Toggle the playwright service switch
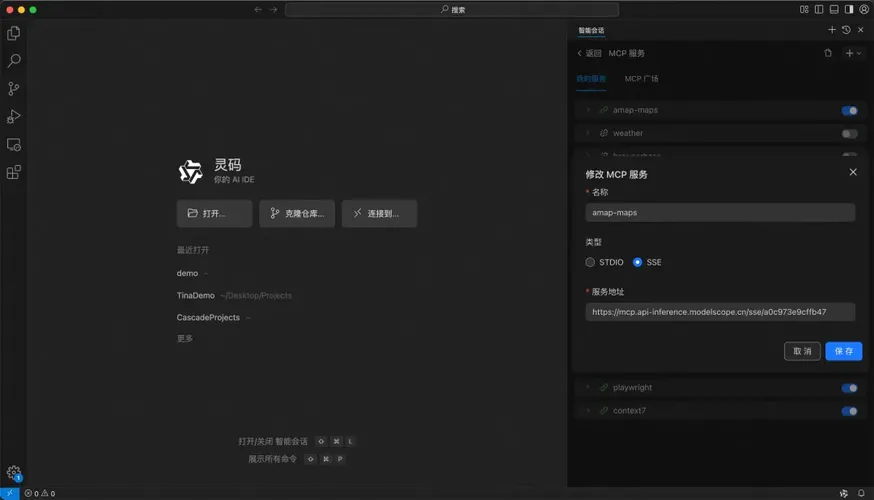This screenshot has width=874, height=500. 849,388
